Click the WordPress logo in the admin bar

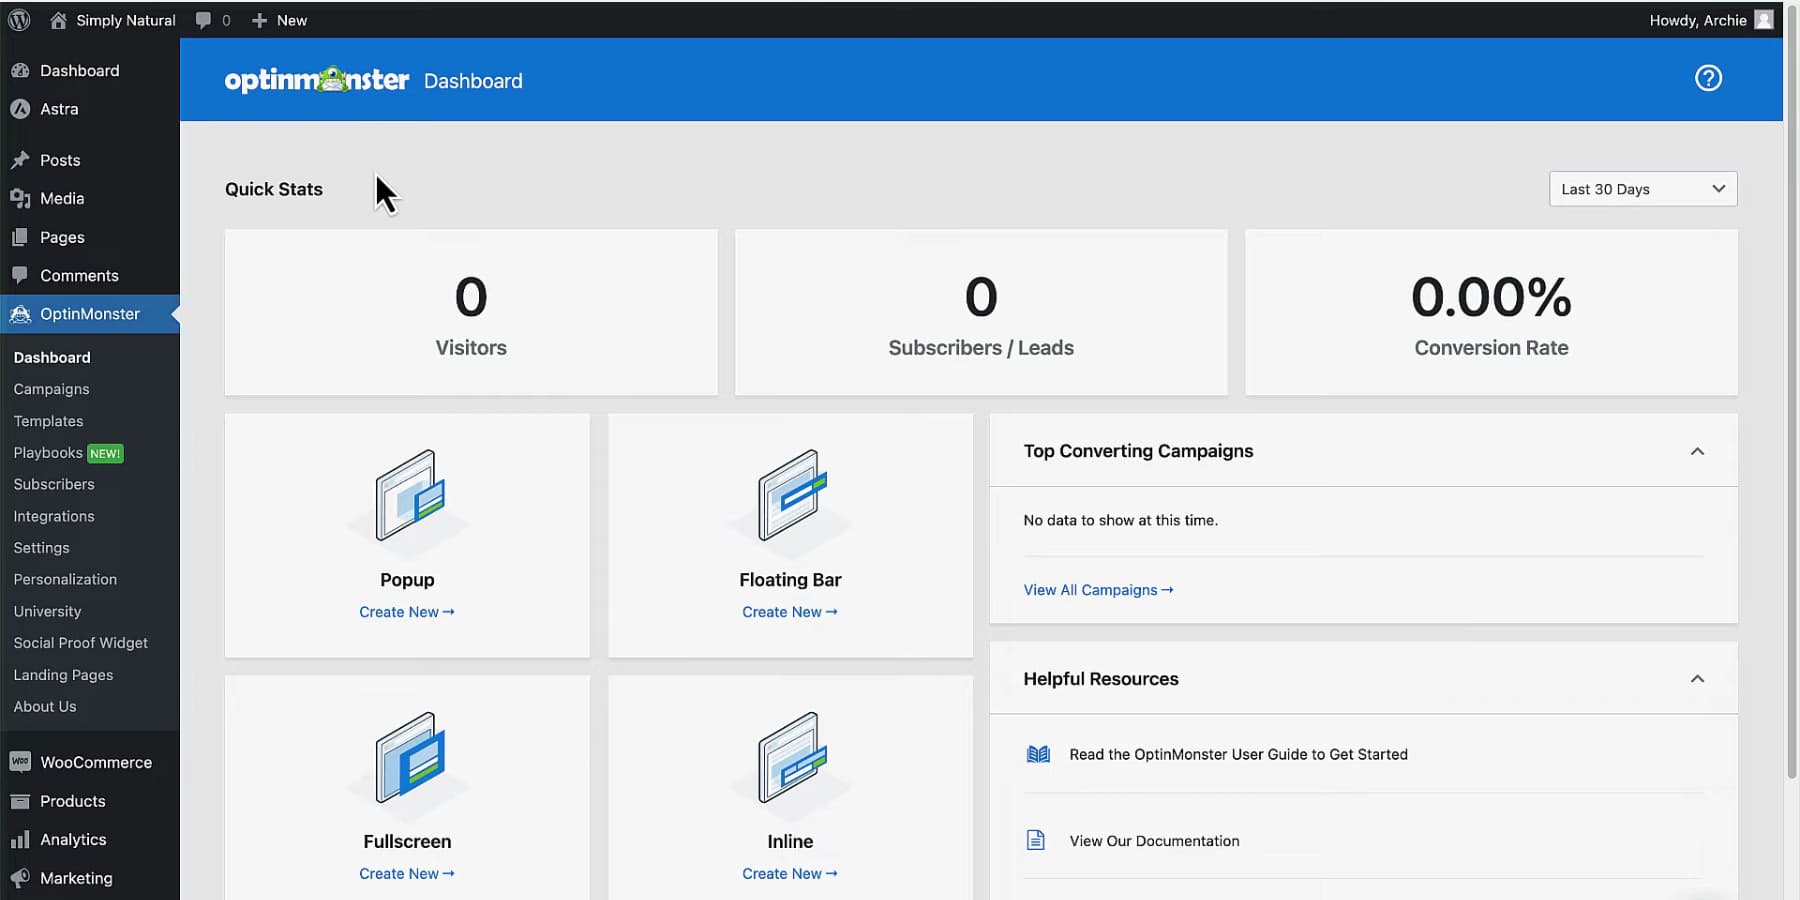19,19
